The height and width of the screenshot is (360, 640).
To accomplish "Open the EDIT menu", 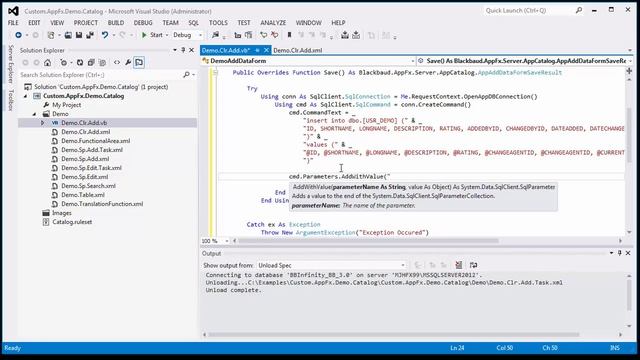I will pos(34,23).
